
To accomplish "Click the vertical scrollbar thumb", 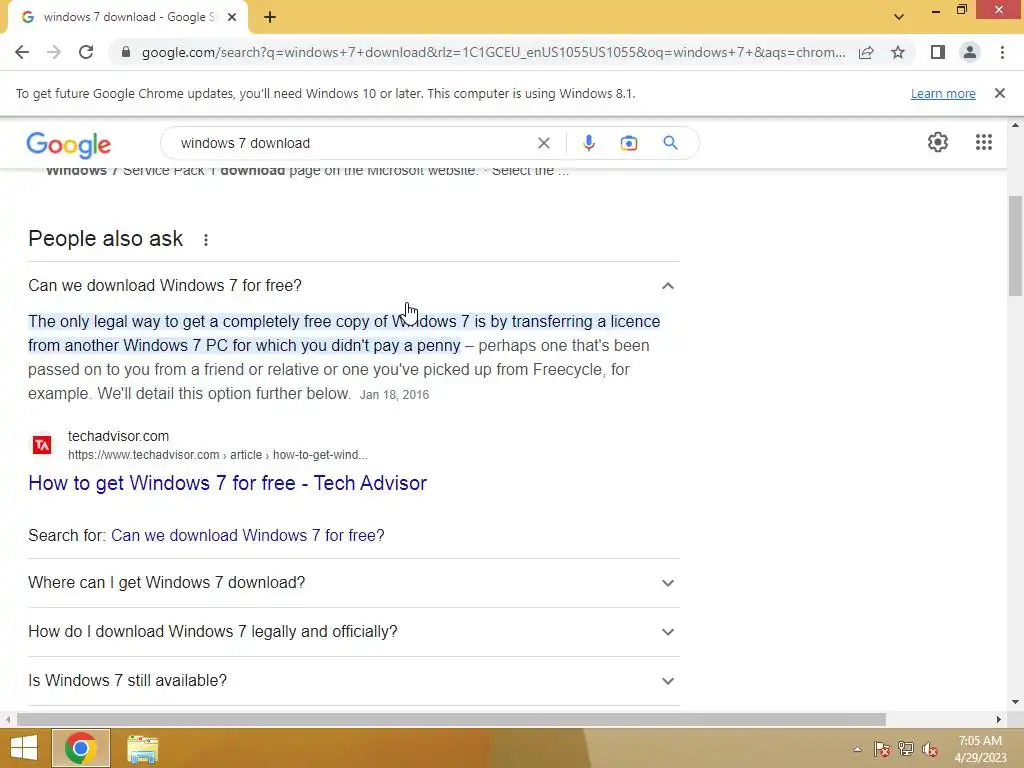I will [1015, 246].
